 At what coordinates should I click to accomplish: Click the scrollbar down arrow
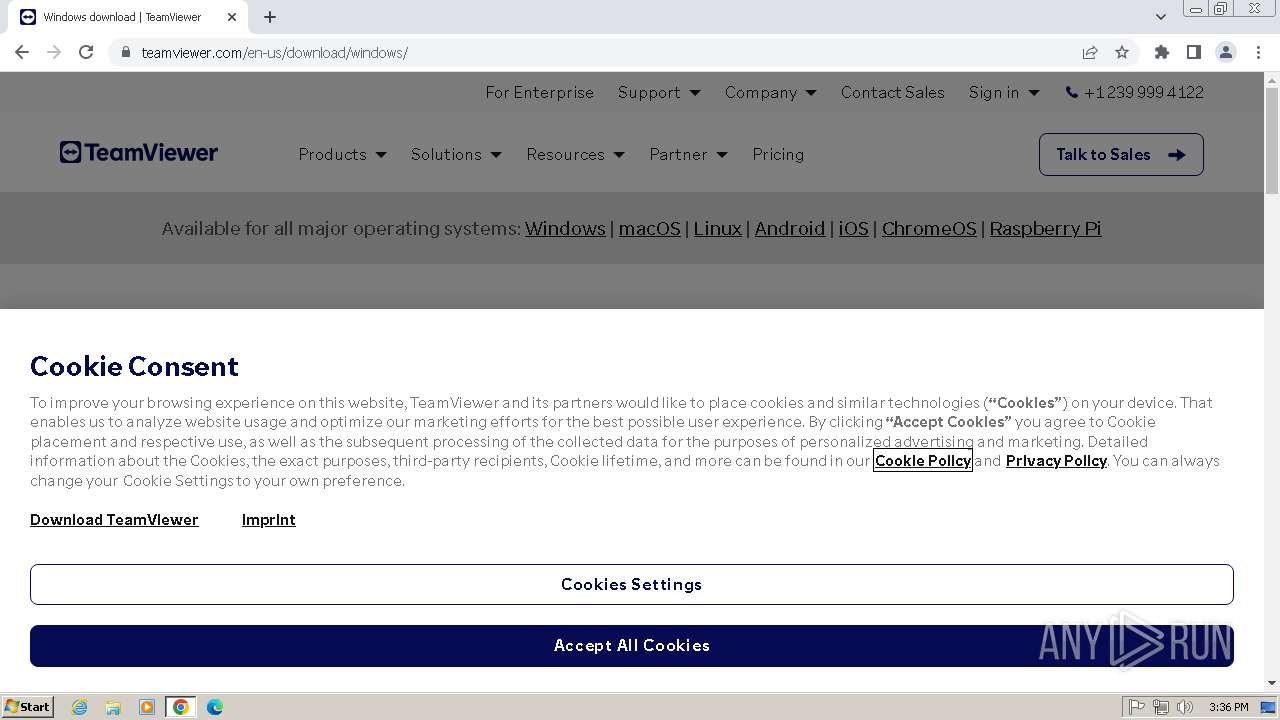1272,683
